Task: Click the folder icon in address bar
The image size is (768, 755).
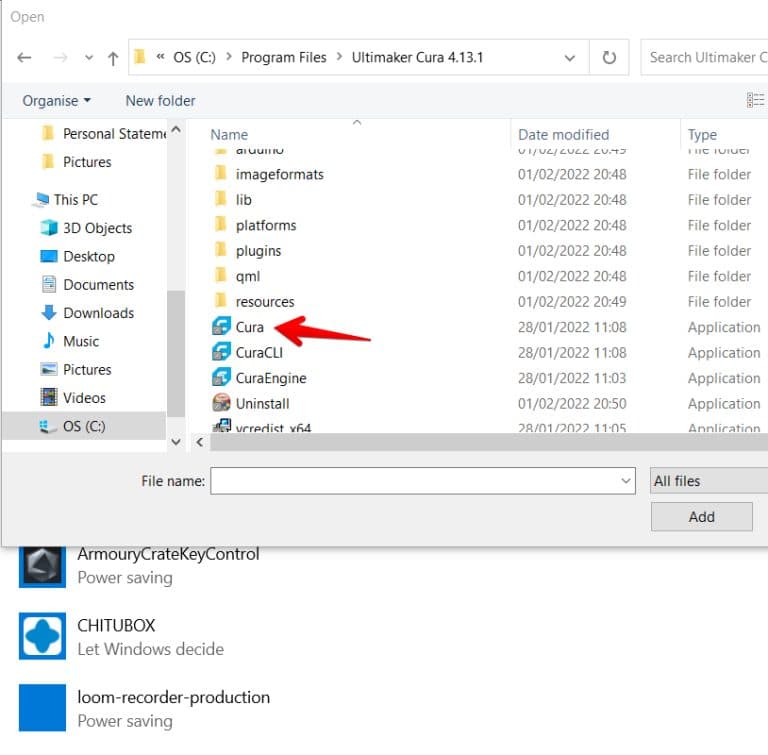Action: (x=140, y=57)
